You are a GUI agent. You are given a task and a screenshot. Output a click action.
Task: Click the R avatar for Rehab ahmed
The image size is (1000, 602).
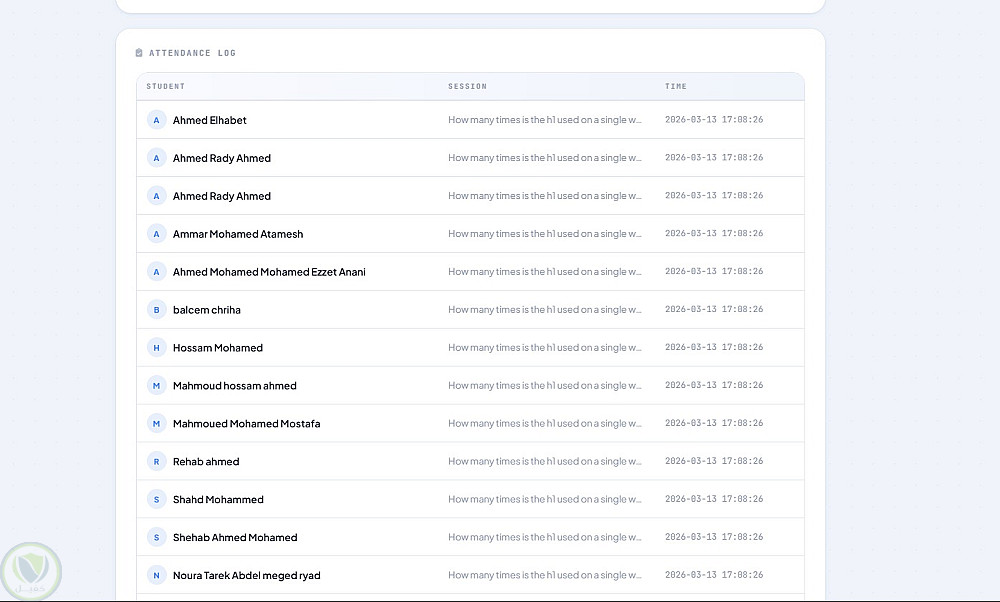tap(156, 462)
